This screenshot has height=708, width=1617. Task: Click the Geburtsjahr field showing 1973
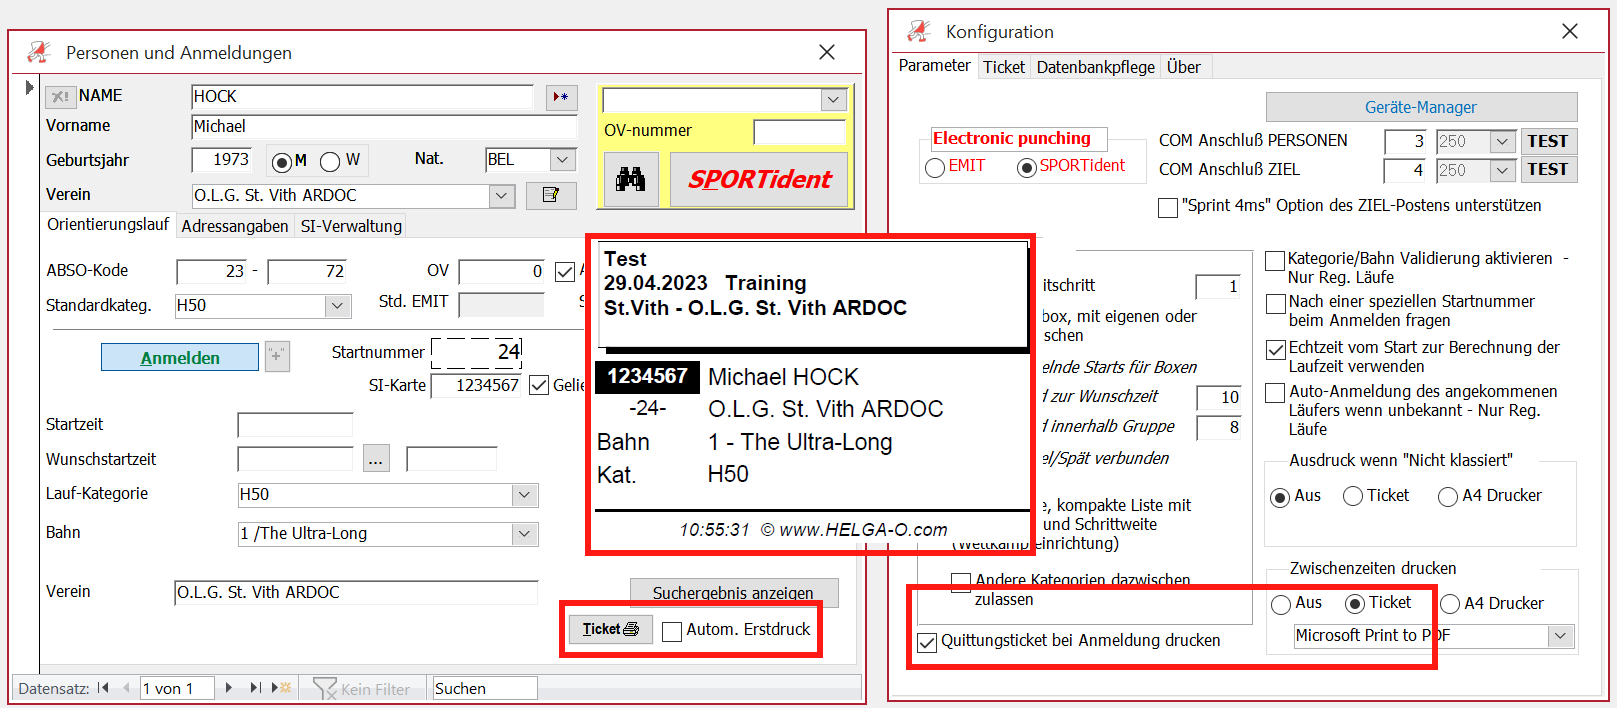[x=221, y=160]
